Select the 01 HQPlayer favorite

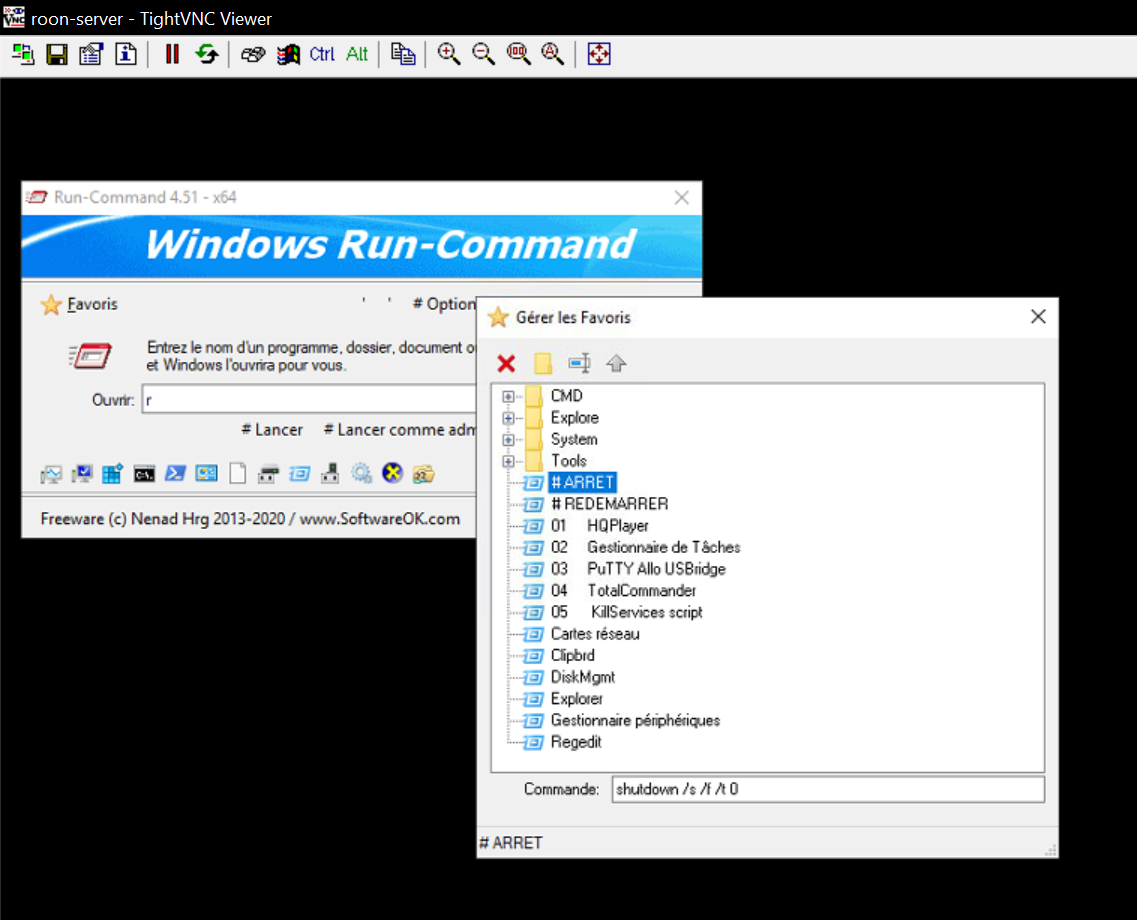[600, 526]
